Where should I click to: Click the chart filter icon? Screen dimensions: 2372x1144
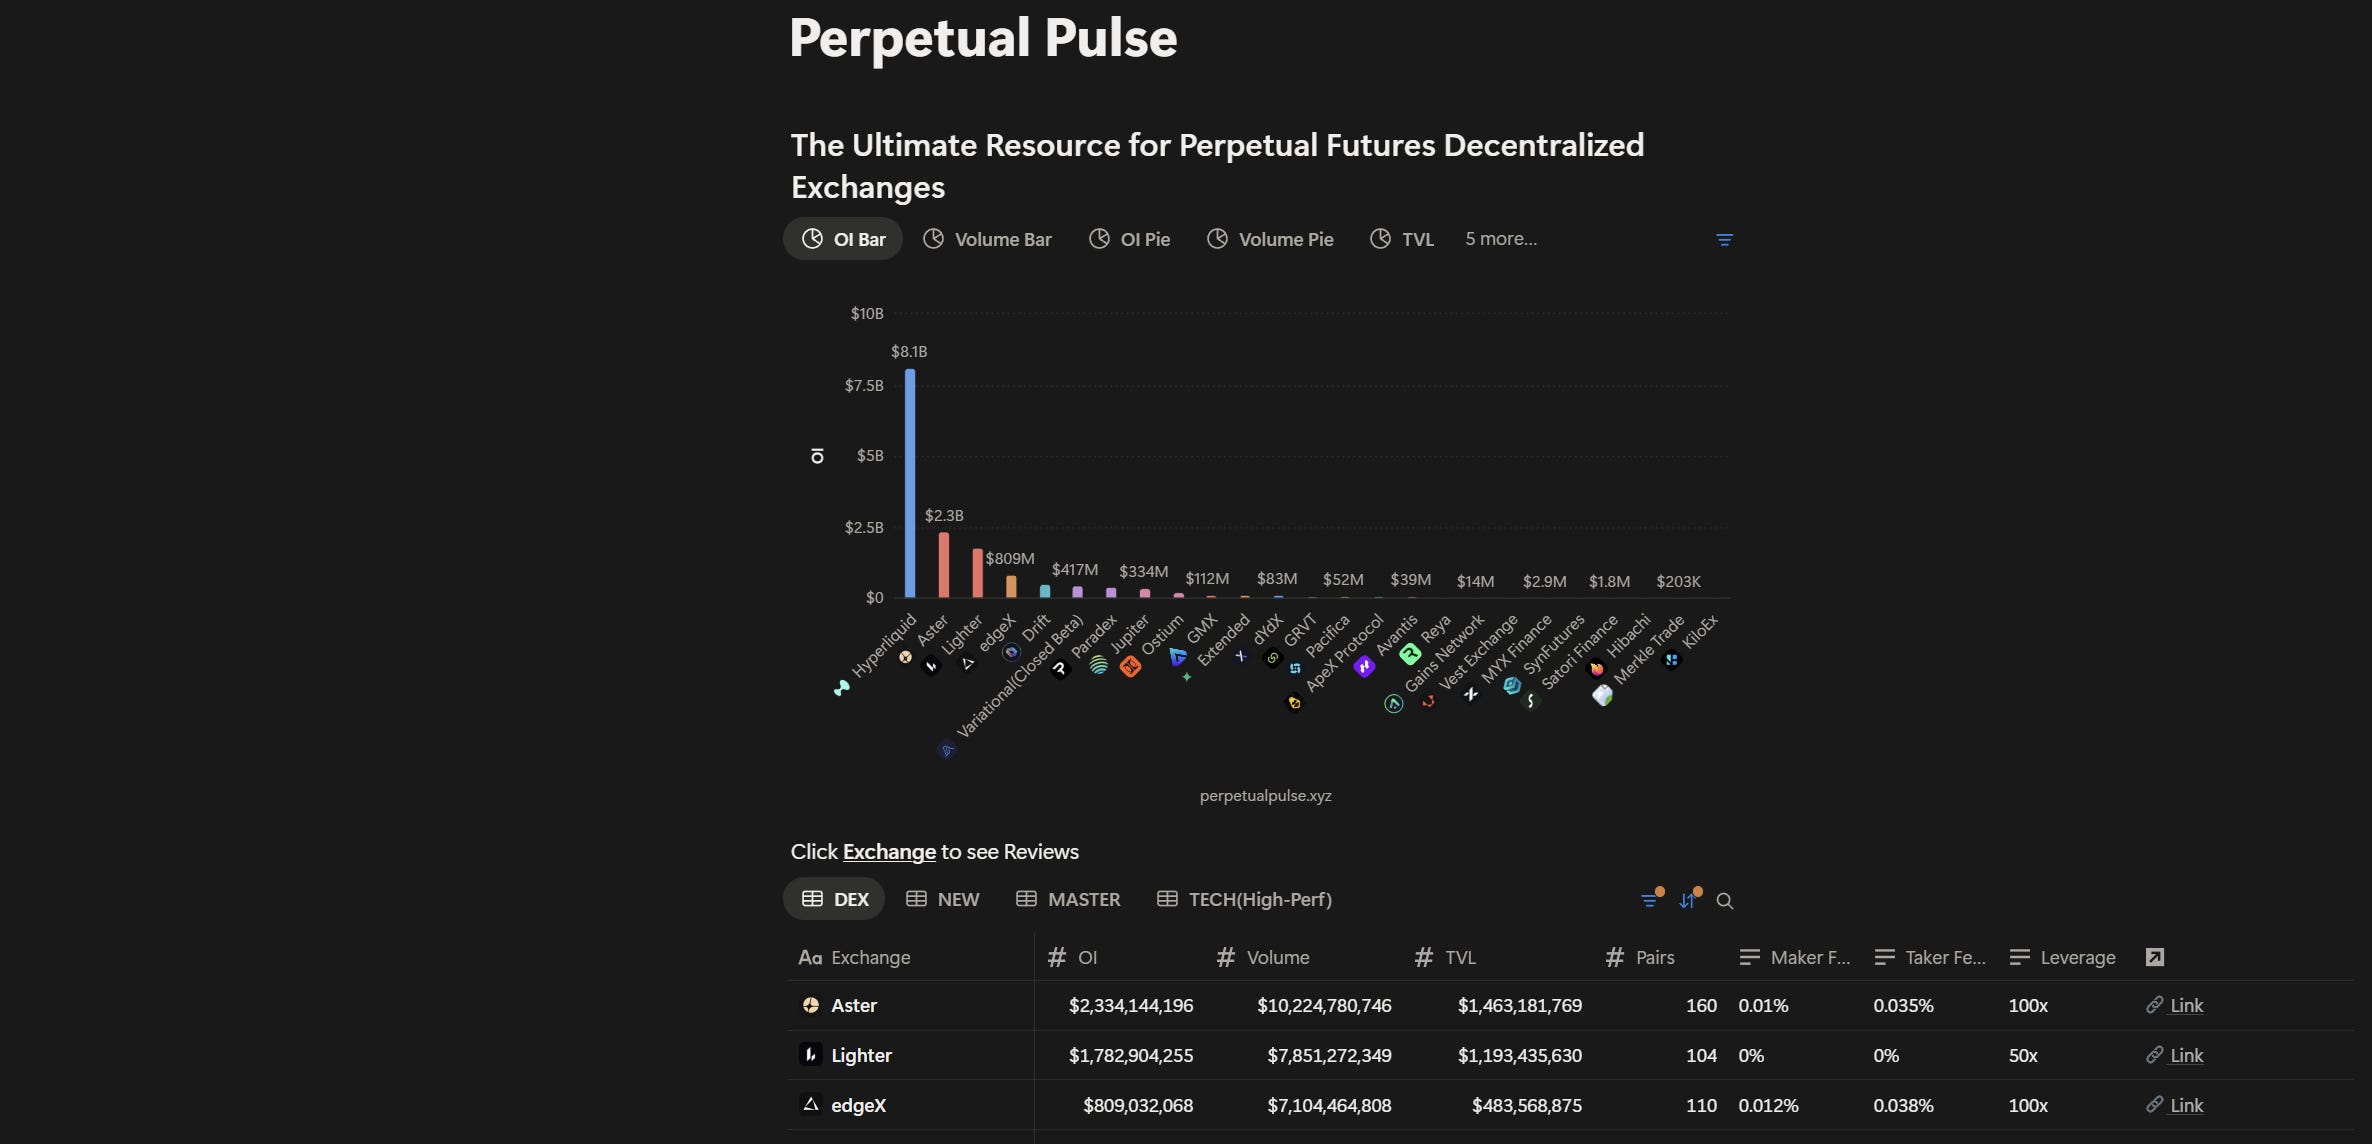pos(1724,240)
